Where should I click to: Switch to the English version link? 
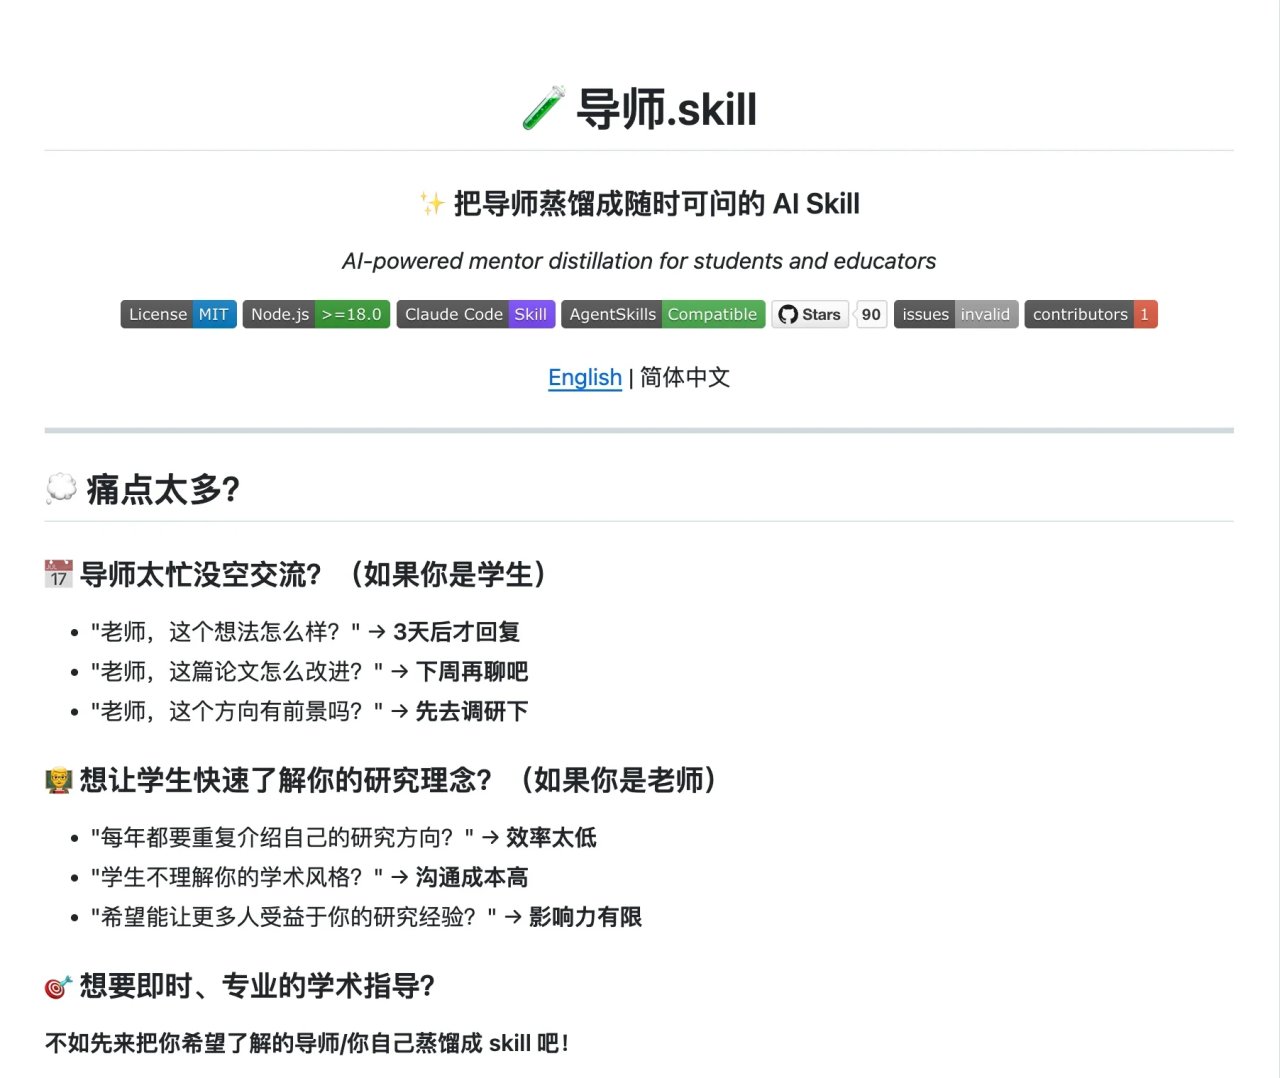point(585,378)
